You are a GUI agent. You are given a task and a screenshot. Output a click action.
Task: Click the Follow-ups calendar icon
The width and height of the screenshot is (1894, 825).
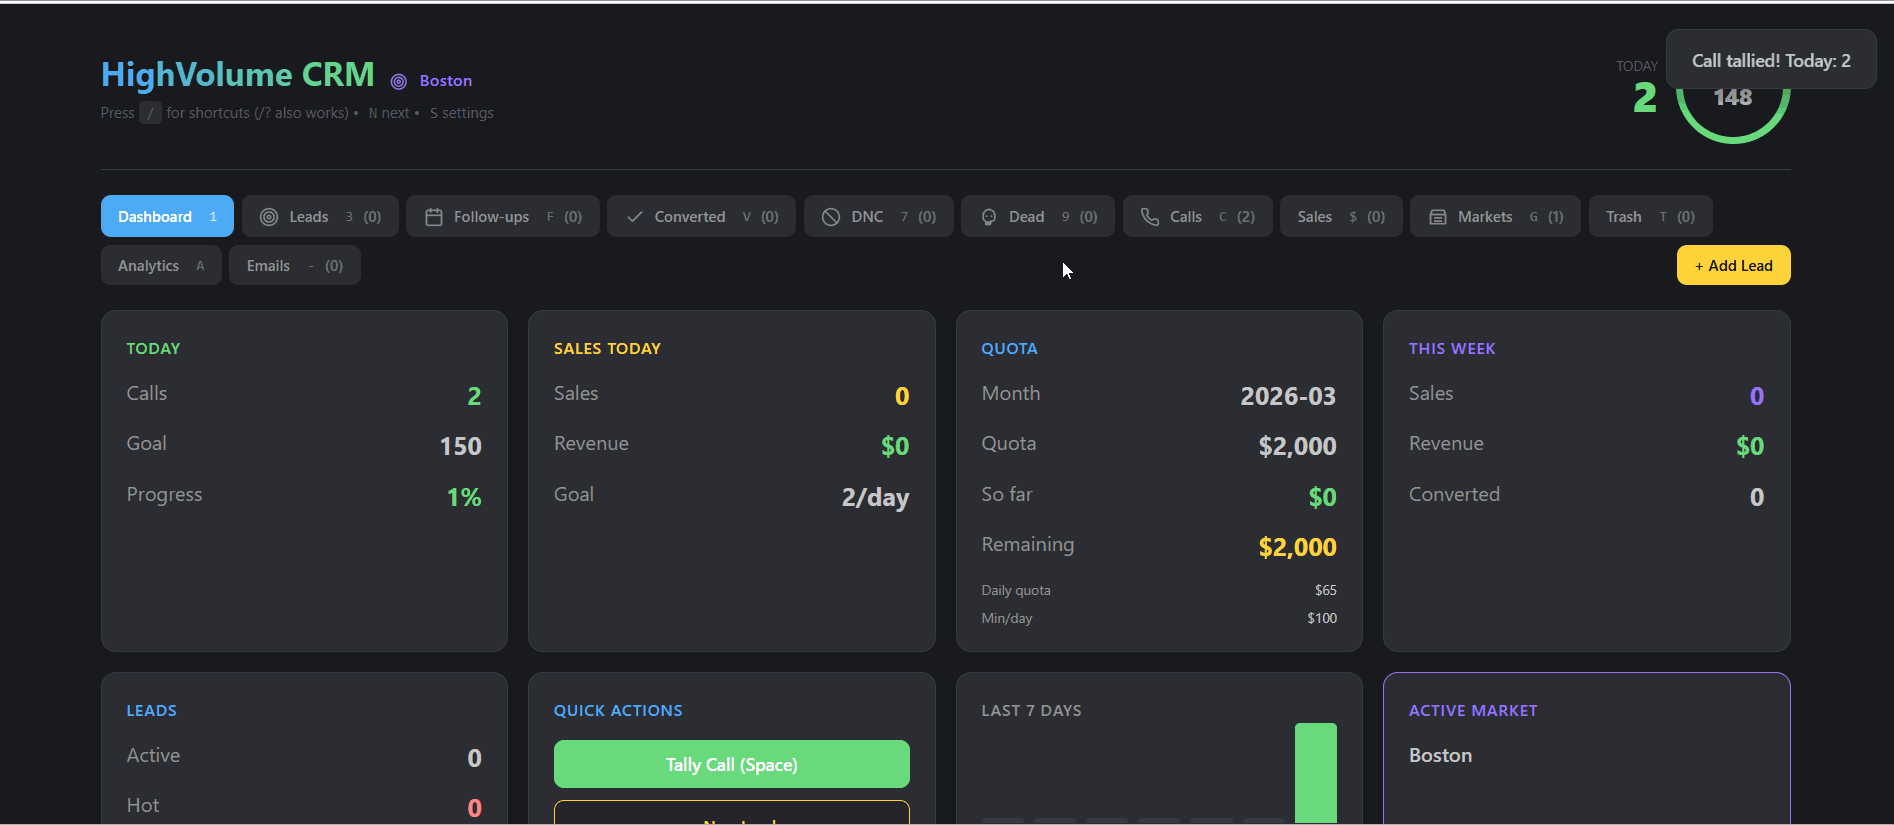[434, 217]
